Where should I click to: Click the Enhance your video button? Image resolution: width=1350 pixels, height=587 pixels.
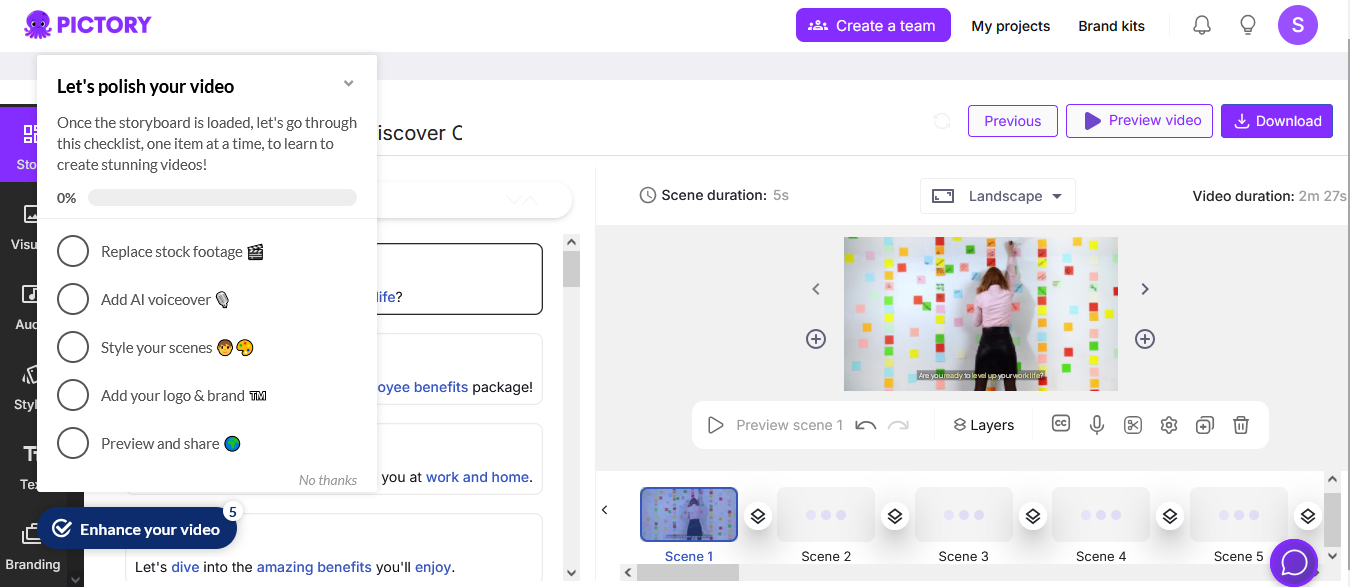tap(137, 529)
